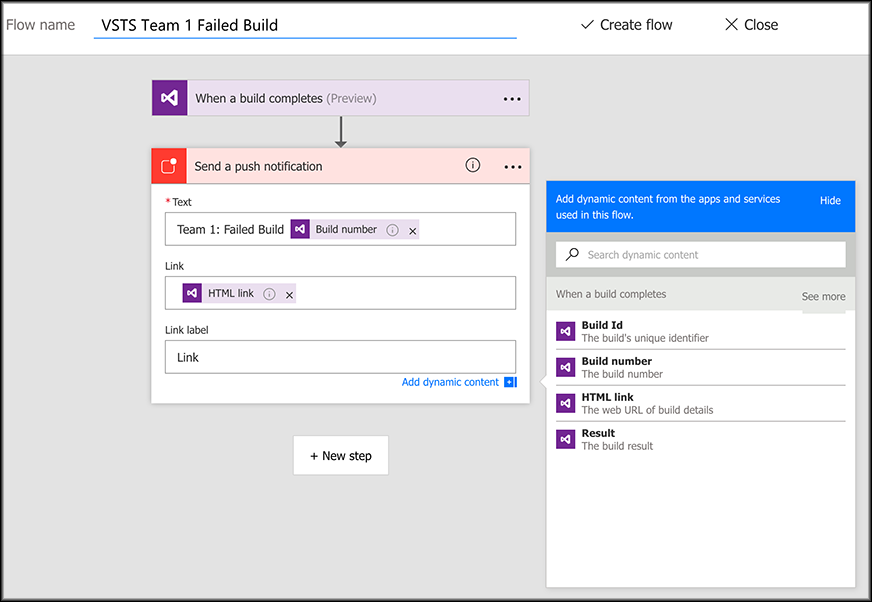The height and width of the screenshot is (602, 872).
Task: Click the Visual Studio icon on build trigger
Action: click(169, 98)
